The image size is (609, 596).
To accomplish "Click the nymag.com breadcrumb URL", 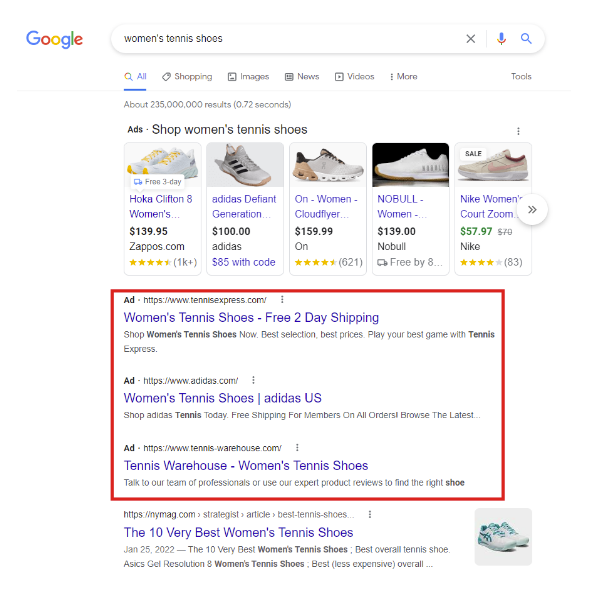I will [239, 514].
